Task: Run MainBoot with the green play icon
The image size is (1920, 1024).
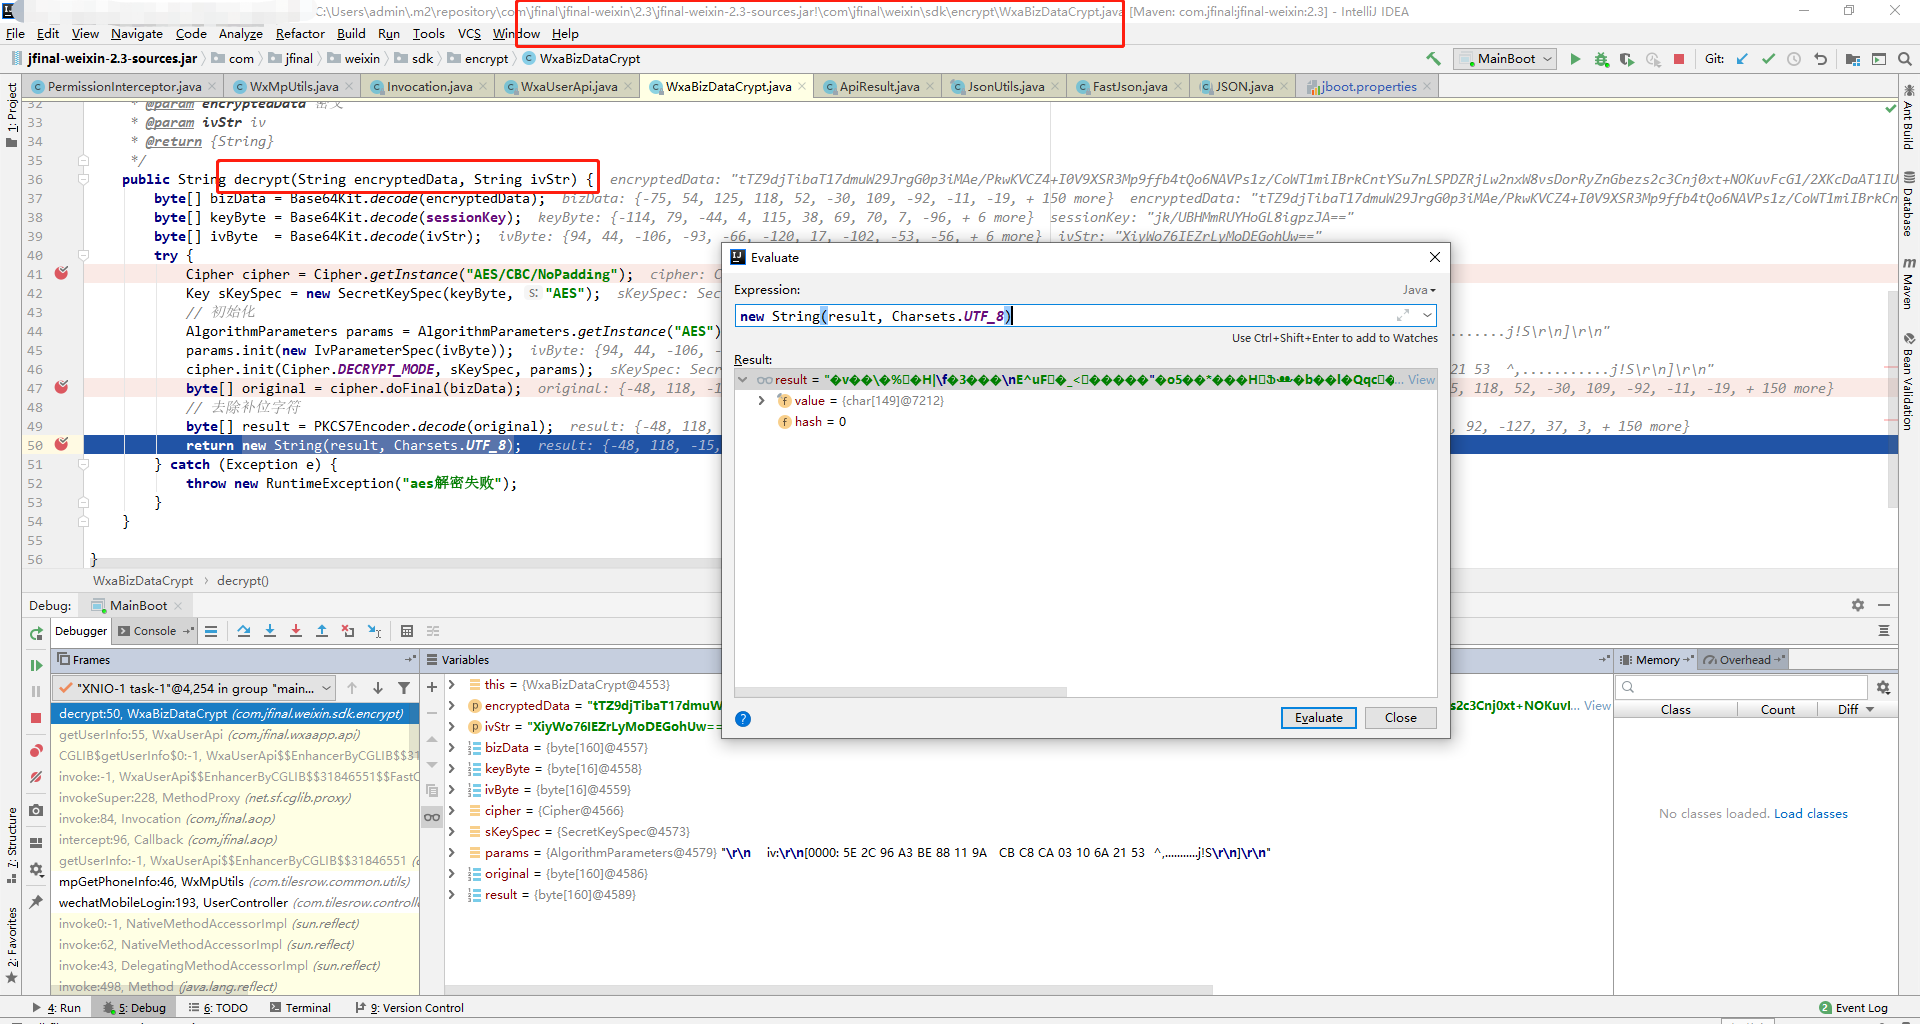Action: click(1575, 59)
